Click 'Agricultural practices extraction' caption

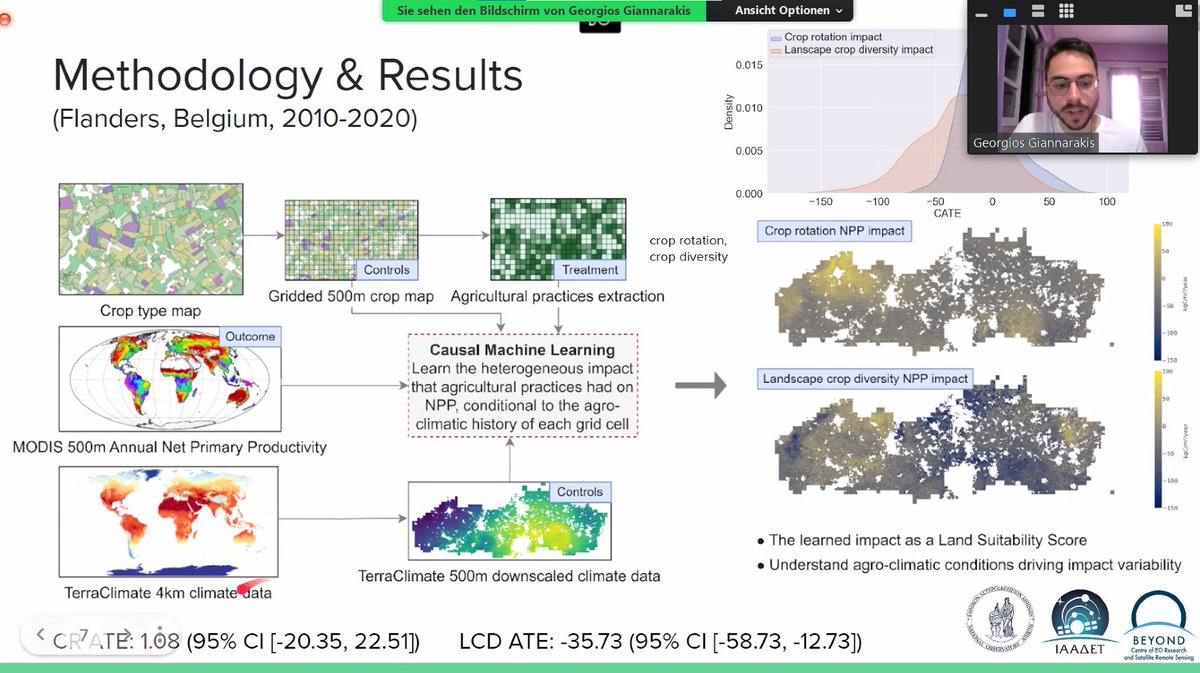pos(557,296)
